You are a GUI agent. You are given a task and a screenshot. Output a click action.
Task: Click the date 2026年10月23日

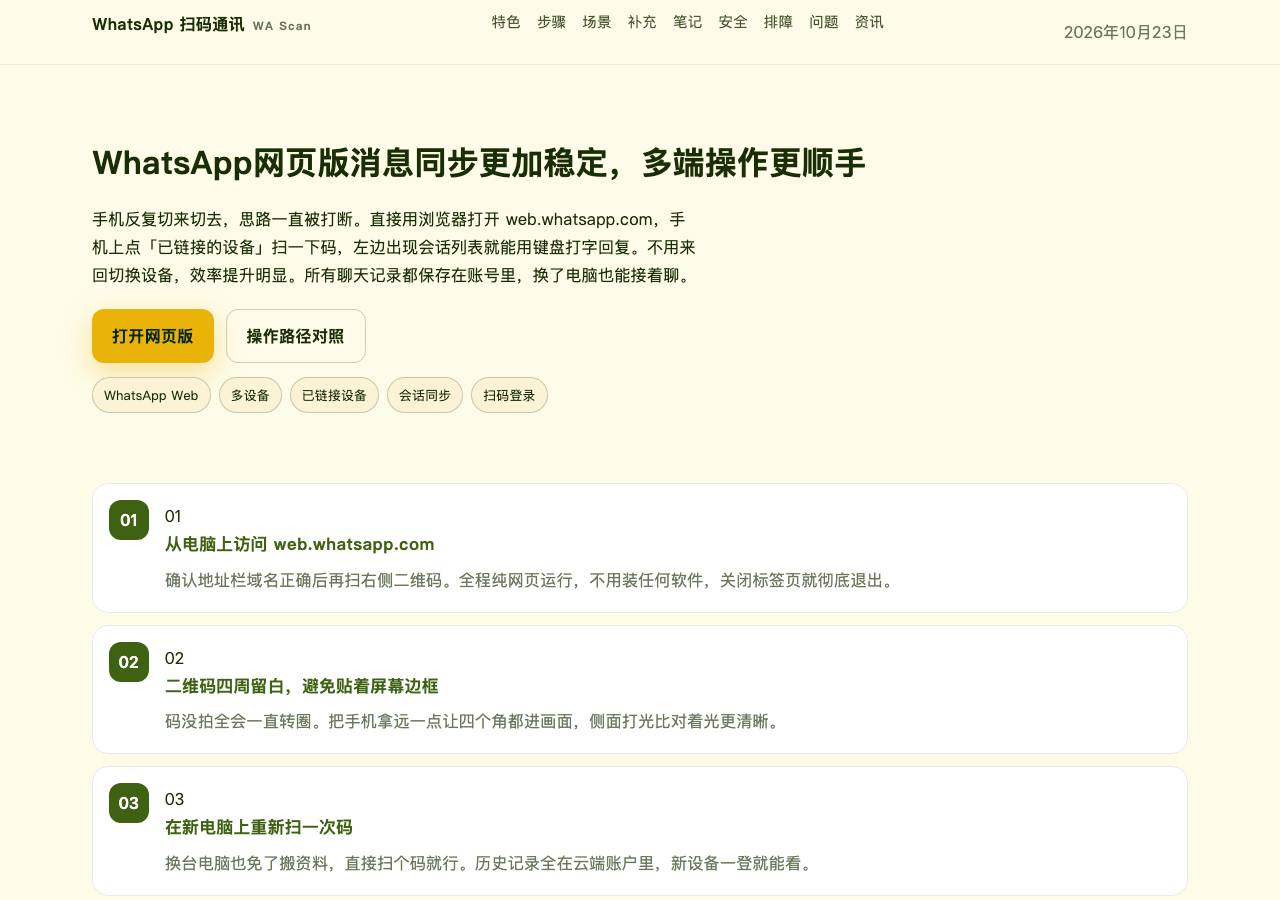pyautogui.click(x=1125, y=32)
